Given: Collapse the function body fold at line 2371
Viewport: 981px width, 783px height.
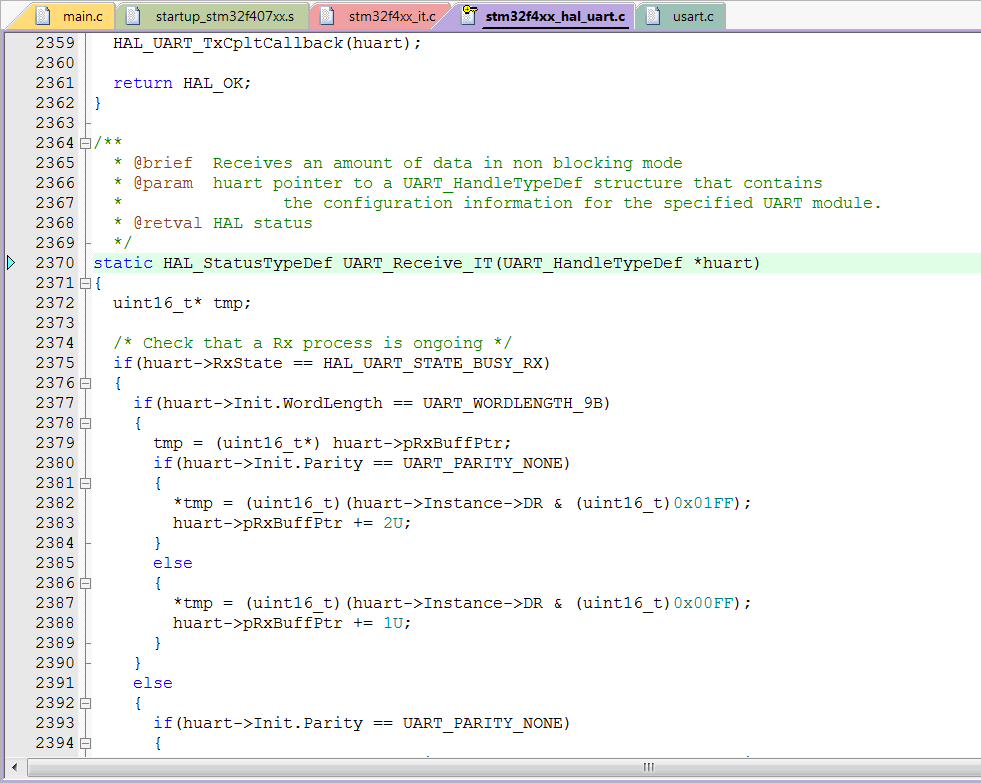Looking at the screenshot, I should tap(86, 283).
